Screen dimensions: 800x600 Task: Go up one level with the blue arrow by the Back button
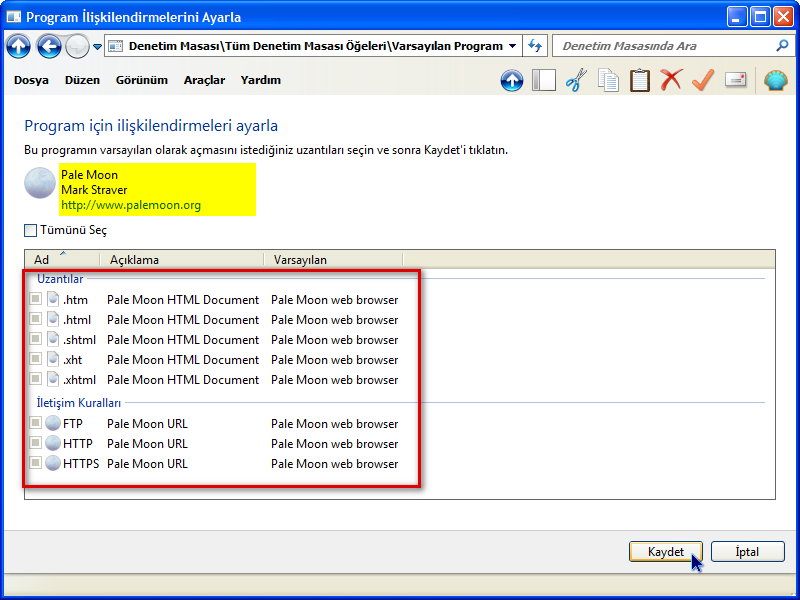pos(18,47)
